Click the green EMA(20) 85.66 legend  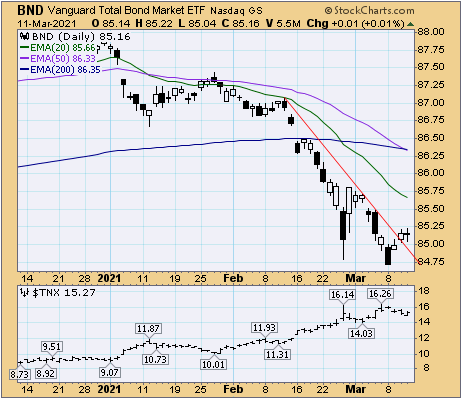58,48
